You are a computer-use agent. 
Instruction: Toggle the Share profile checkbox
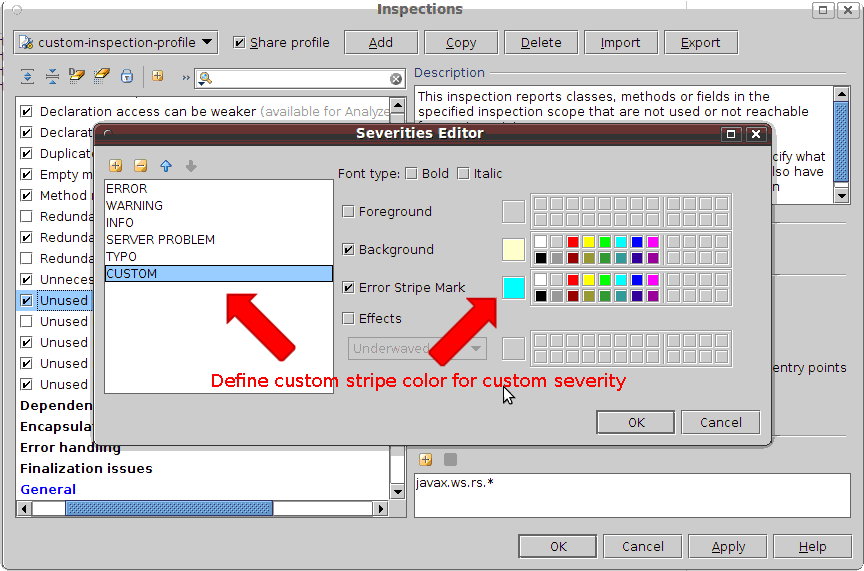point(239,42)
